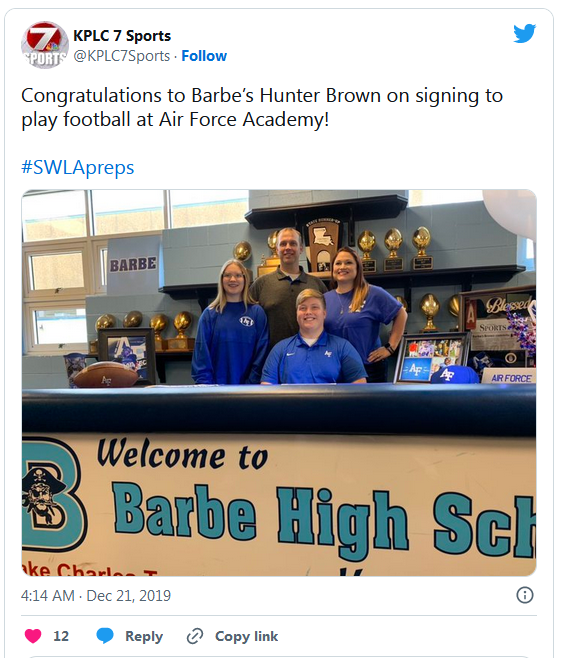Follow the KPLC7Sports account
Viewport: 573px width, 658px height.
click(x=204, y=56)
